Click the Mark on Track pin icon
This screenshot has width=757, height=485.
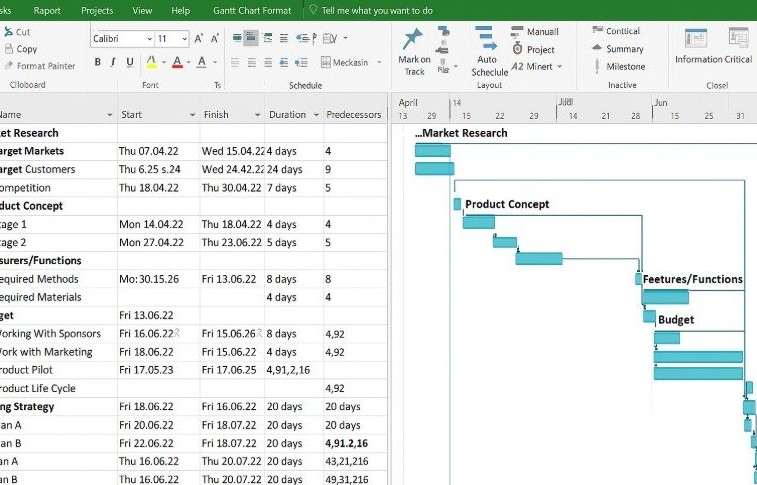(412, 39)
